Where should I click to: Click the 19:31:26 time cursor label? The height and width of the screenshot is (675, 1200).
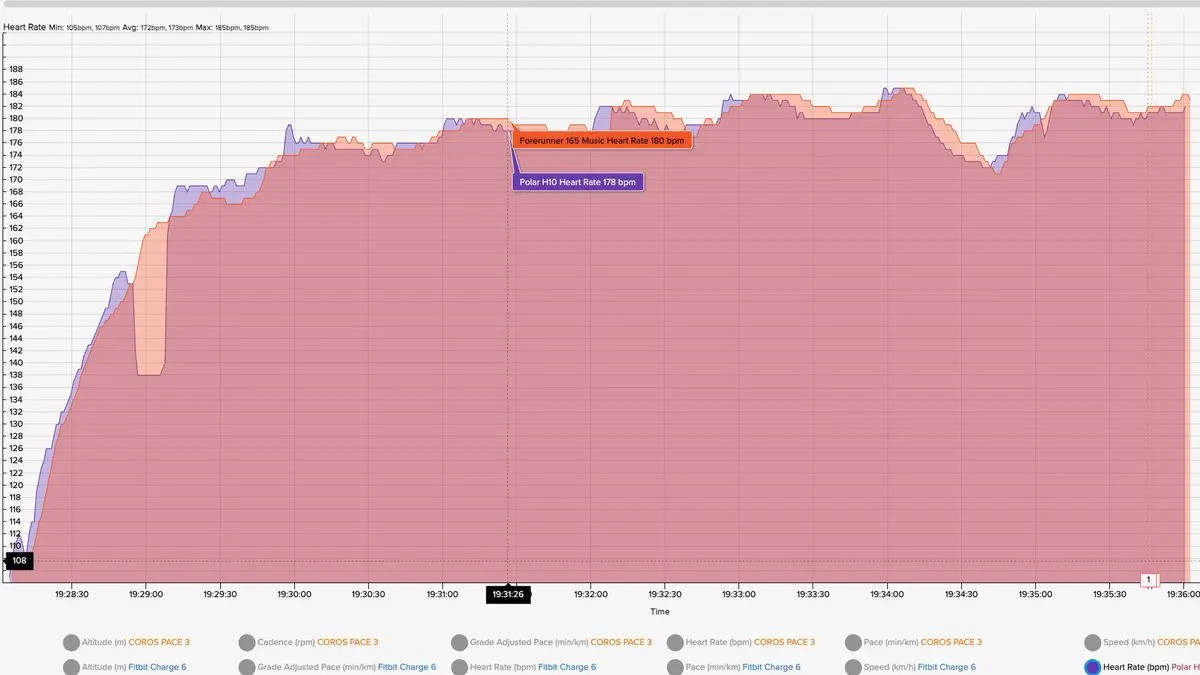click(508, 595)
